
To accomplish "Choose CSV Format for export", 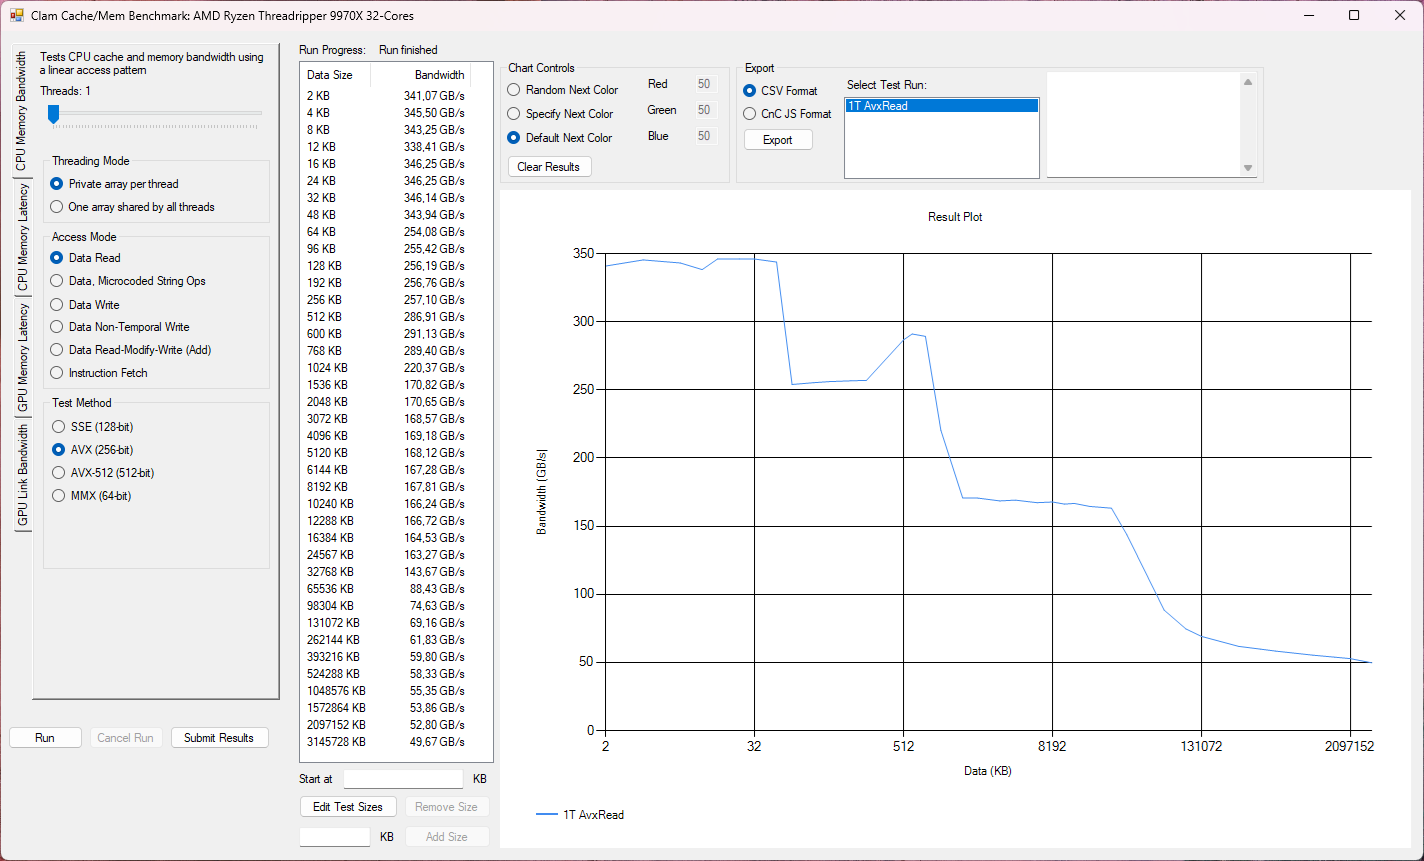I will pos(780,91).
